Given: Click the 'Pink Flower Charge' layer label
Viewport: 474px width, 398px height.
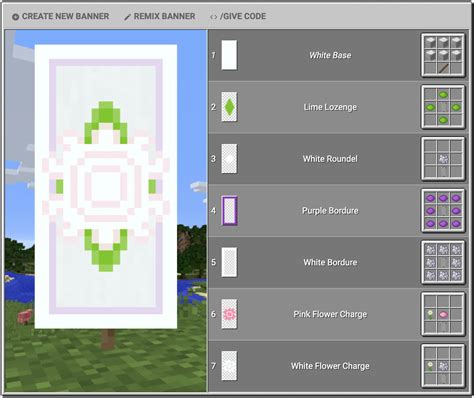Looking at the screenshot, I should tap(330, 314).
